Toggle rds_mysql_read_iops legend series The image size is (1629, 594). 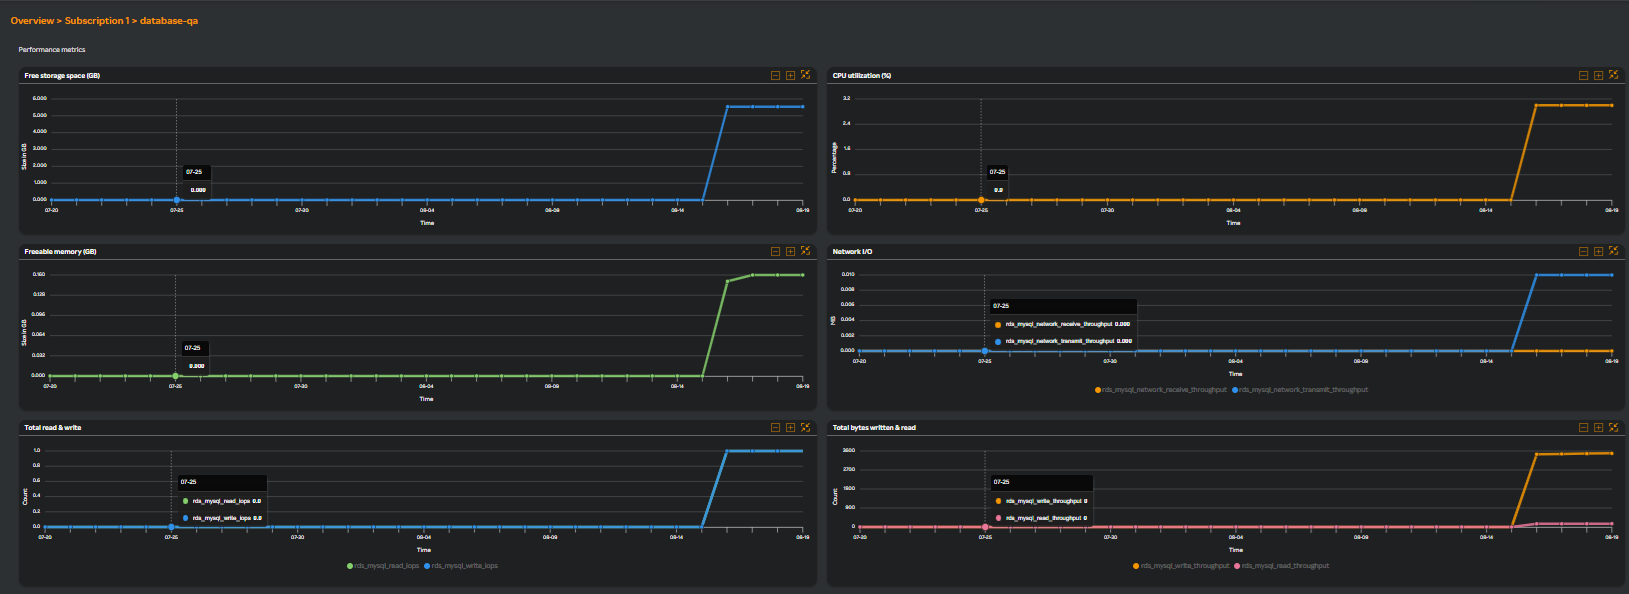point(383,566)
